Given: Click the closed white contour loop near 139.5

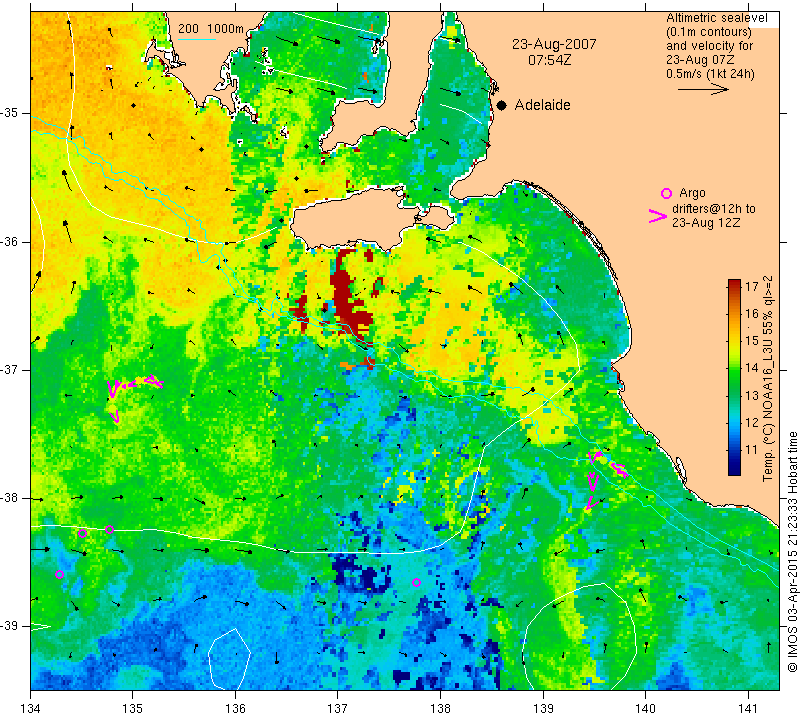Looking at the screenshot, I should coord(580,635).
